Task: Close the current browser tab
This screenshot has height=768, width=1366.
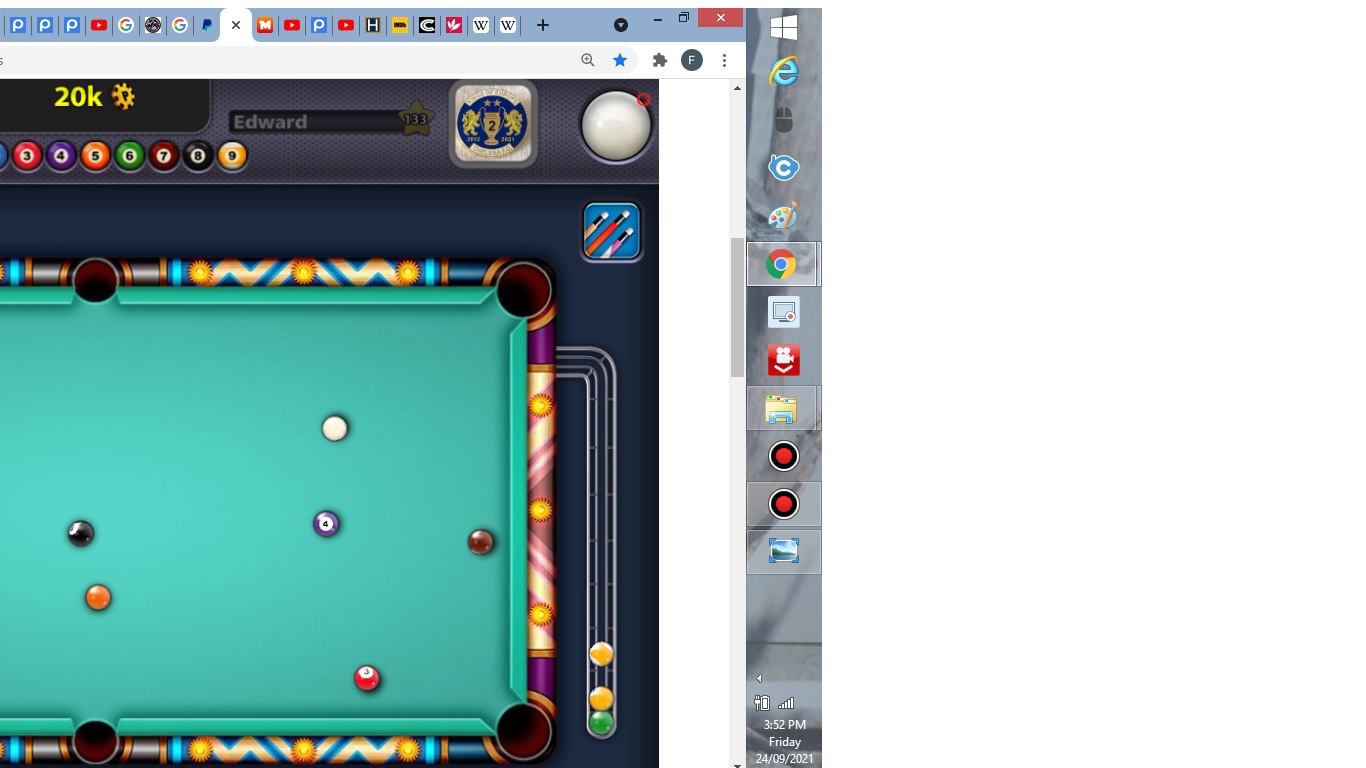Action: [236, 26]
